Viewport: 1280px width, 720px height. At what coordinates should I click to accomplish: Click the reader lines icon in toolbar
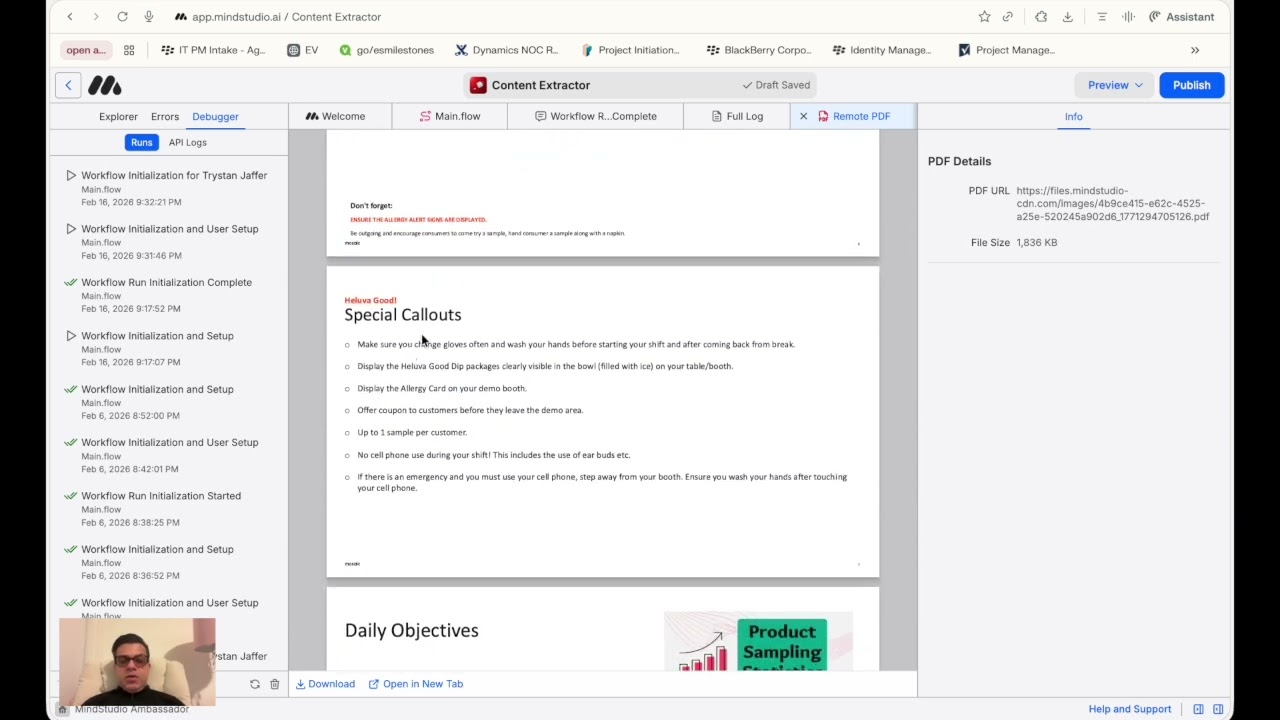(x=1102, y=17)
